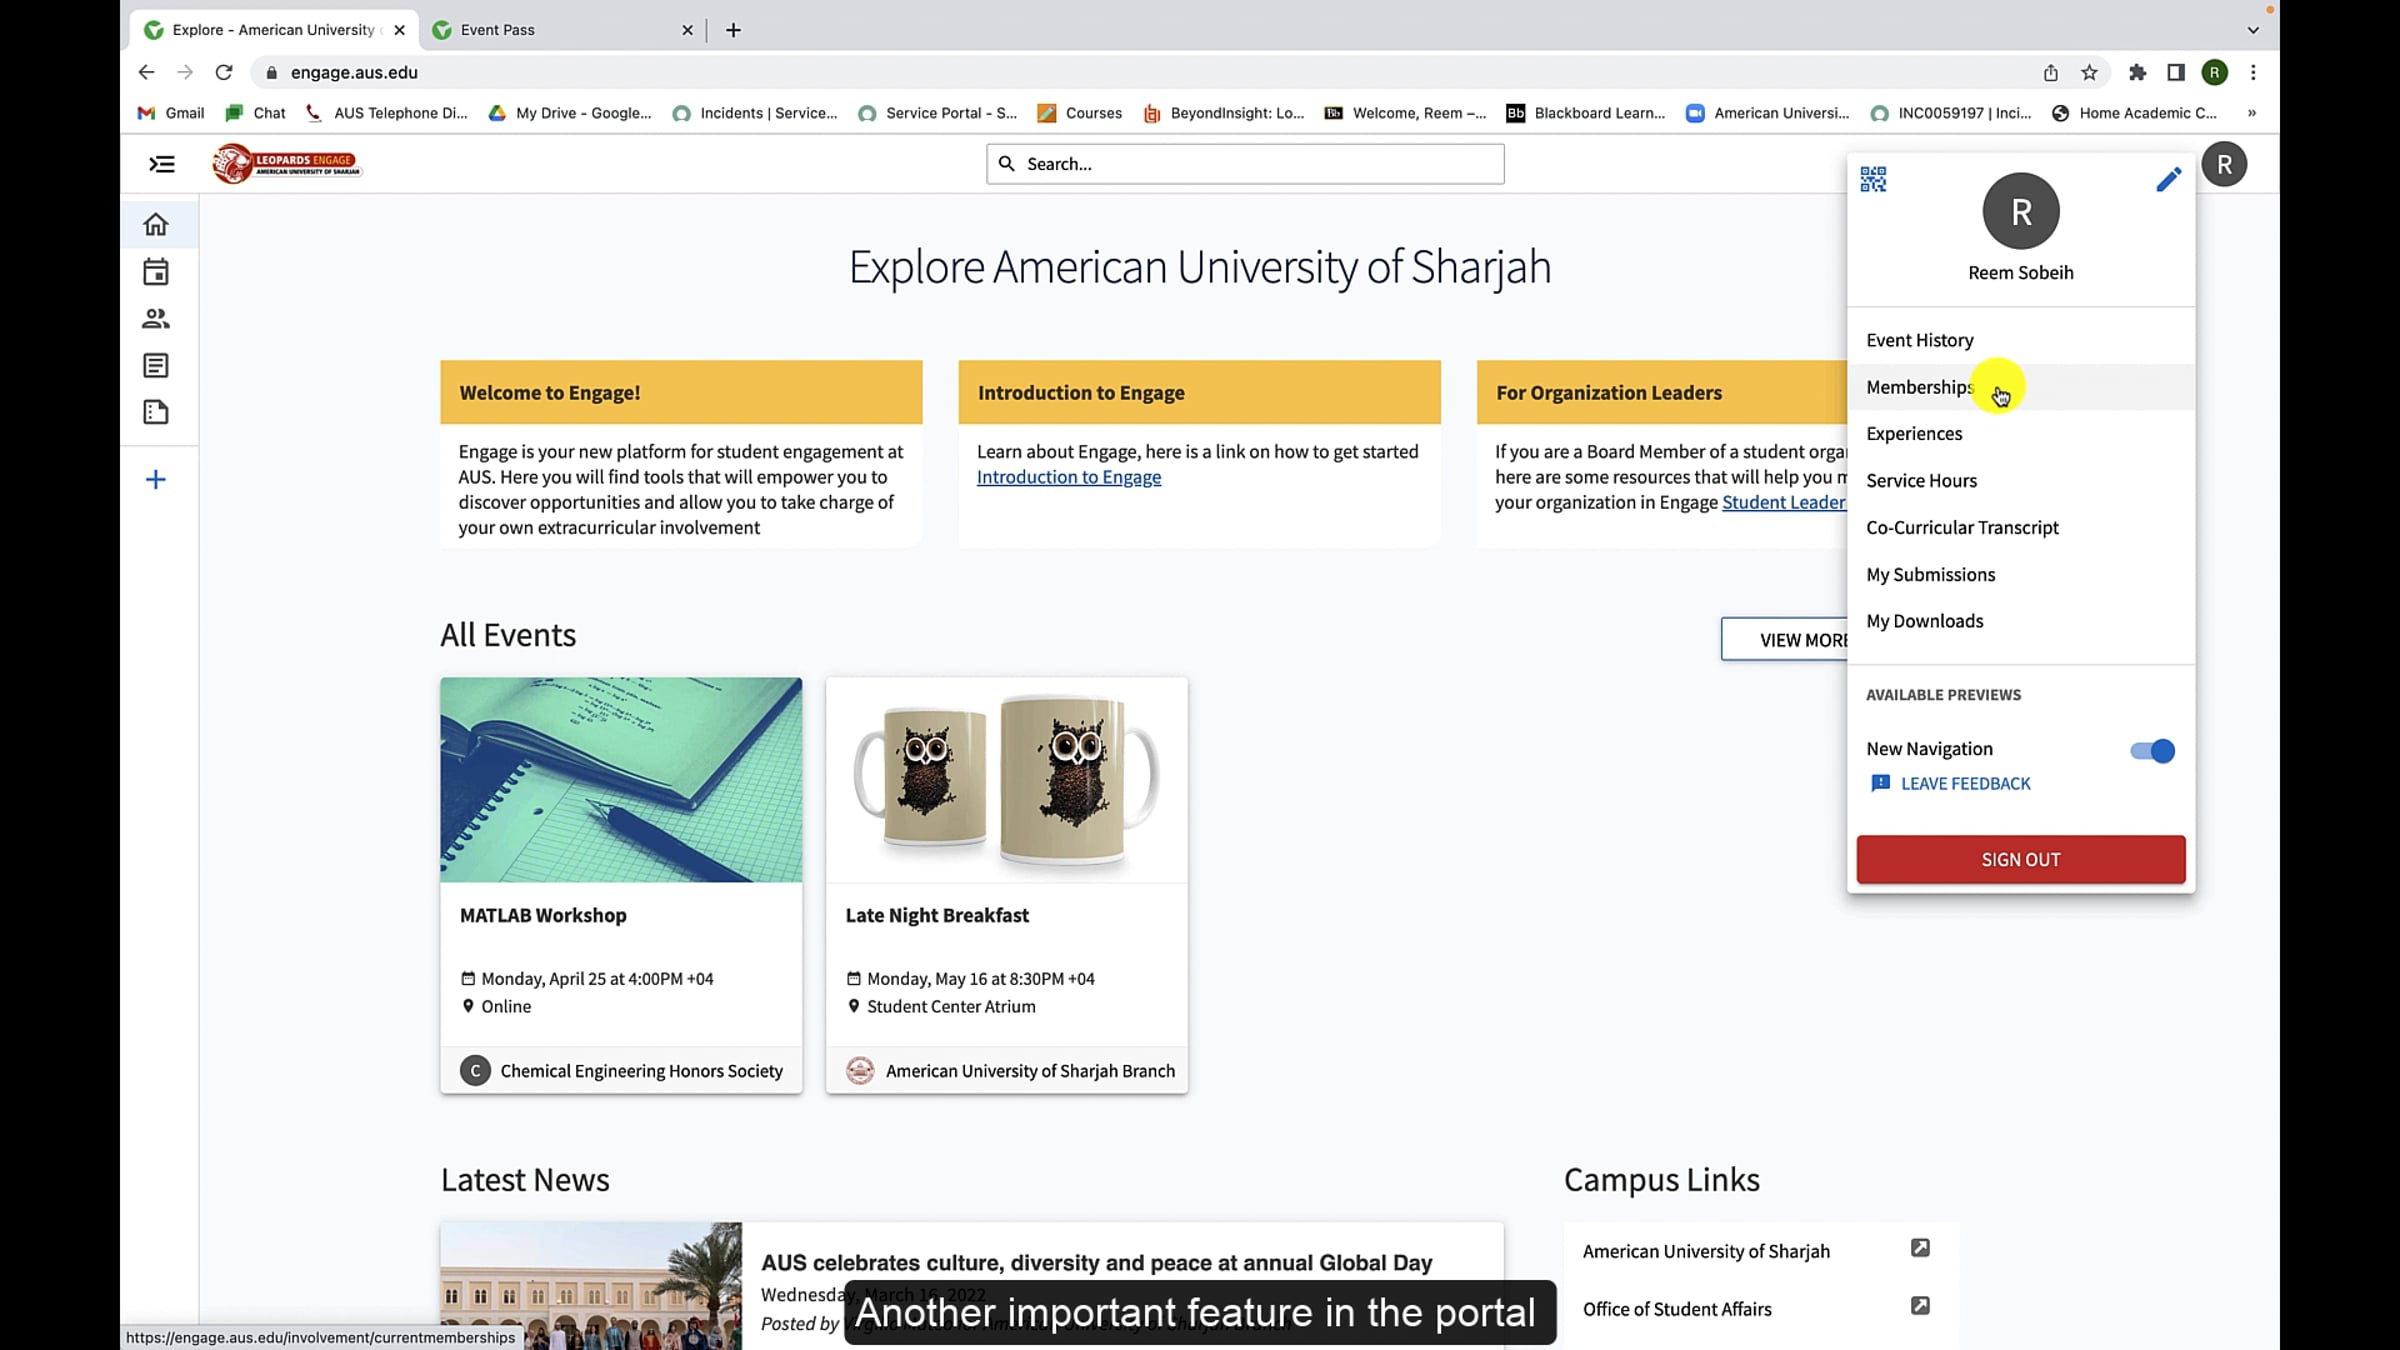
Task: Toggle the New Navigation switch
Action: click(2152, 751)
